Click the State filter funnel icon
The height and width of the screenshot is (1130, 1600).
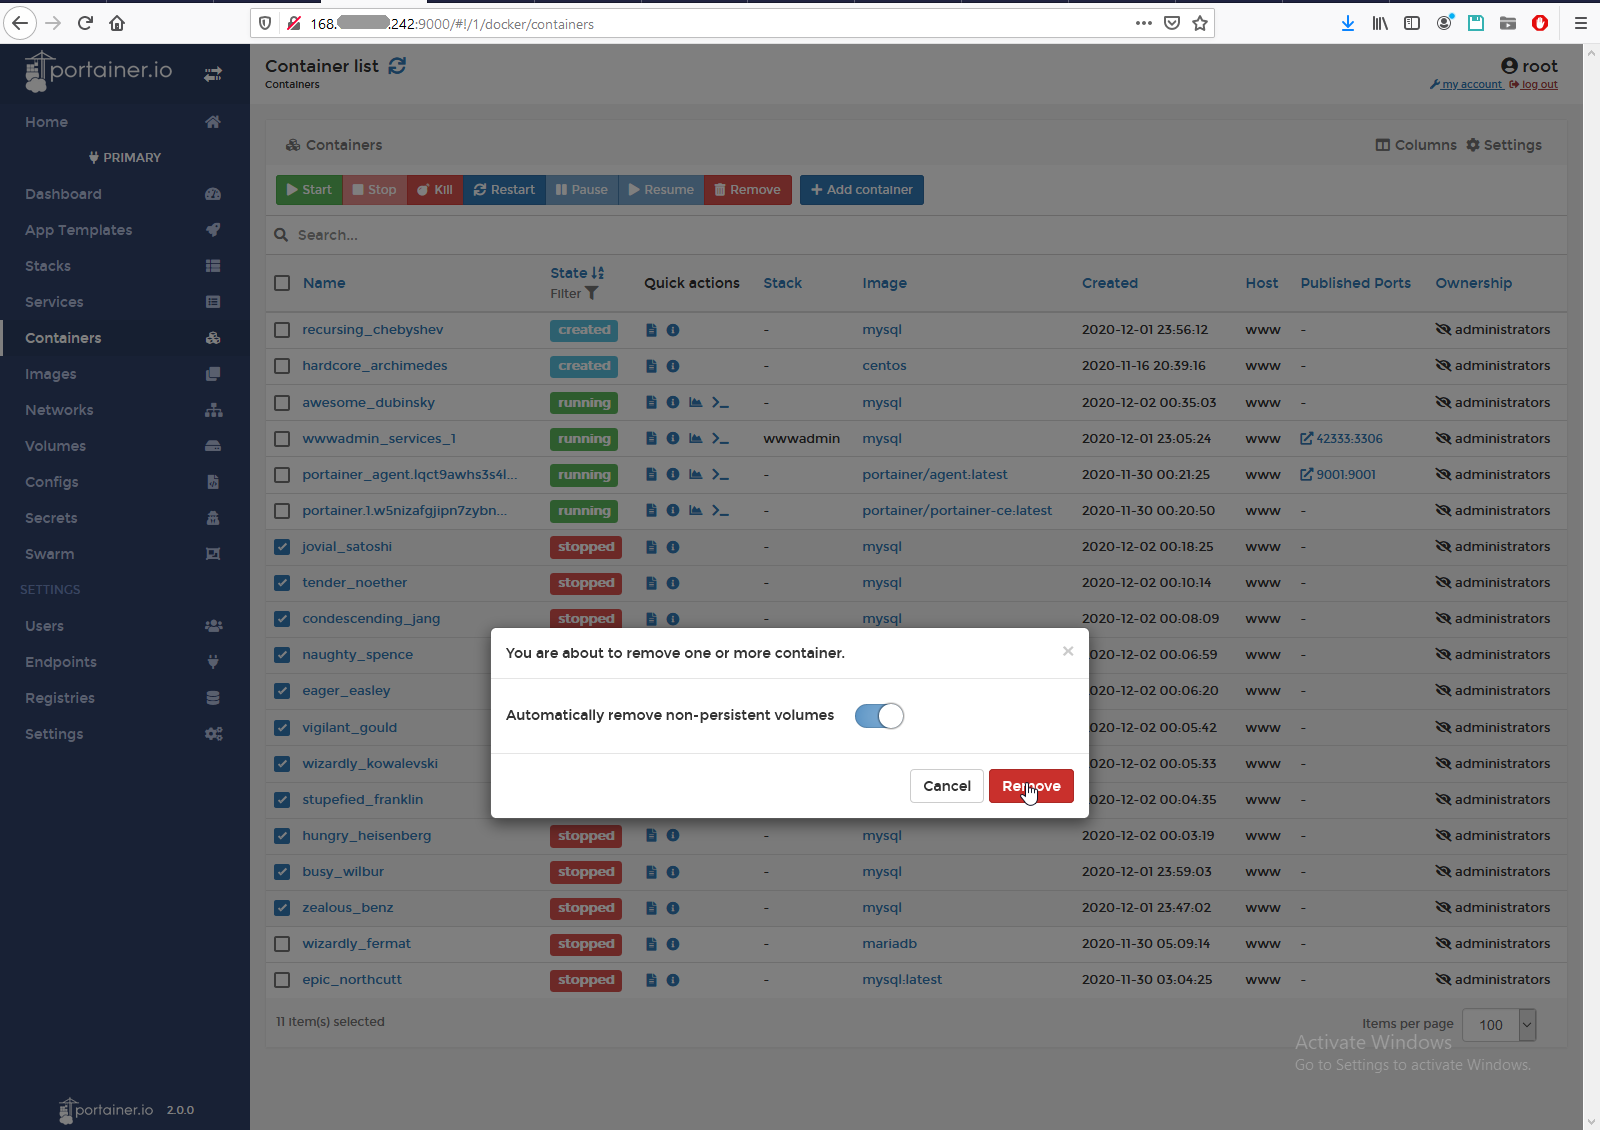[591, 294]
